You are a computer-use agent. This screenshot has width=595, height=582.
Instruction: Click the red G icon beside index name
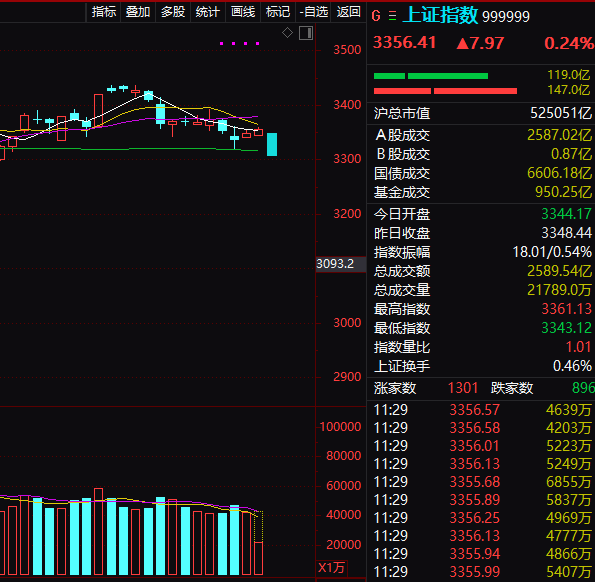pyautogui.click(x=376, y=16)
